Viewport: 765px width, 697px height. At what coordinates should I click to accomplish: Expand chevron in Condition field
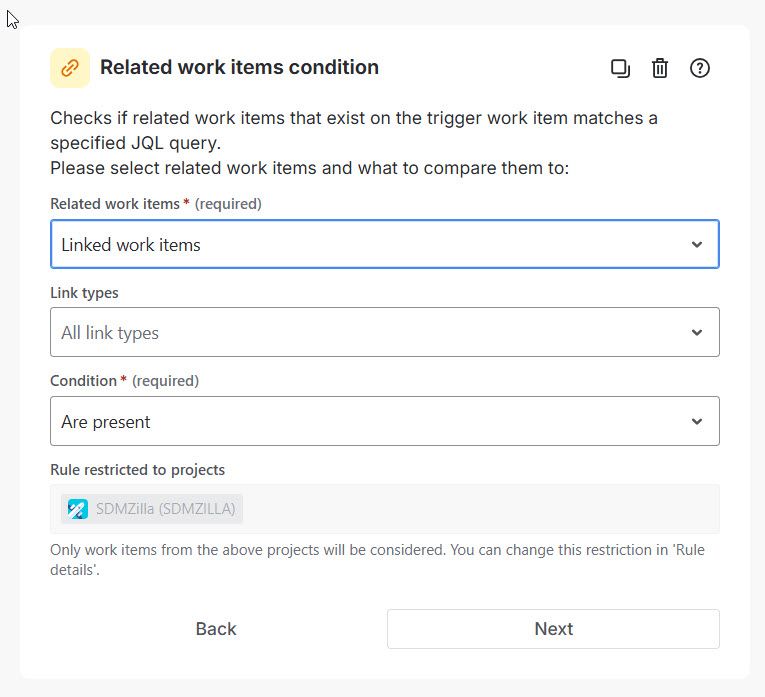[697, 421]
